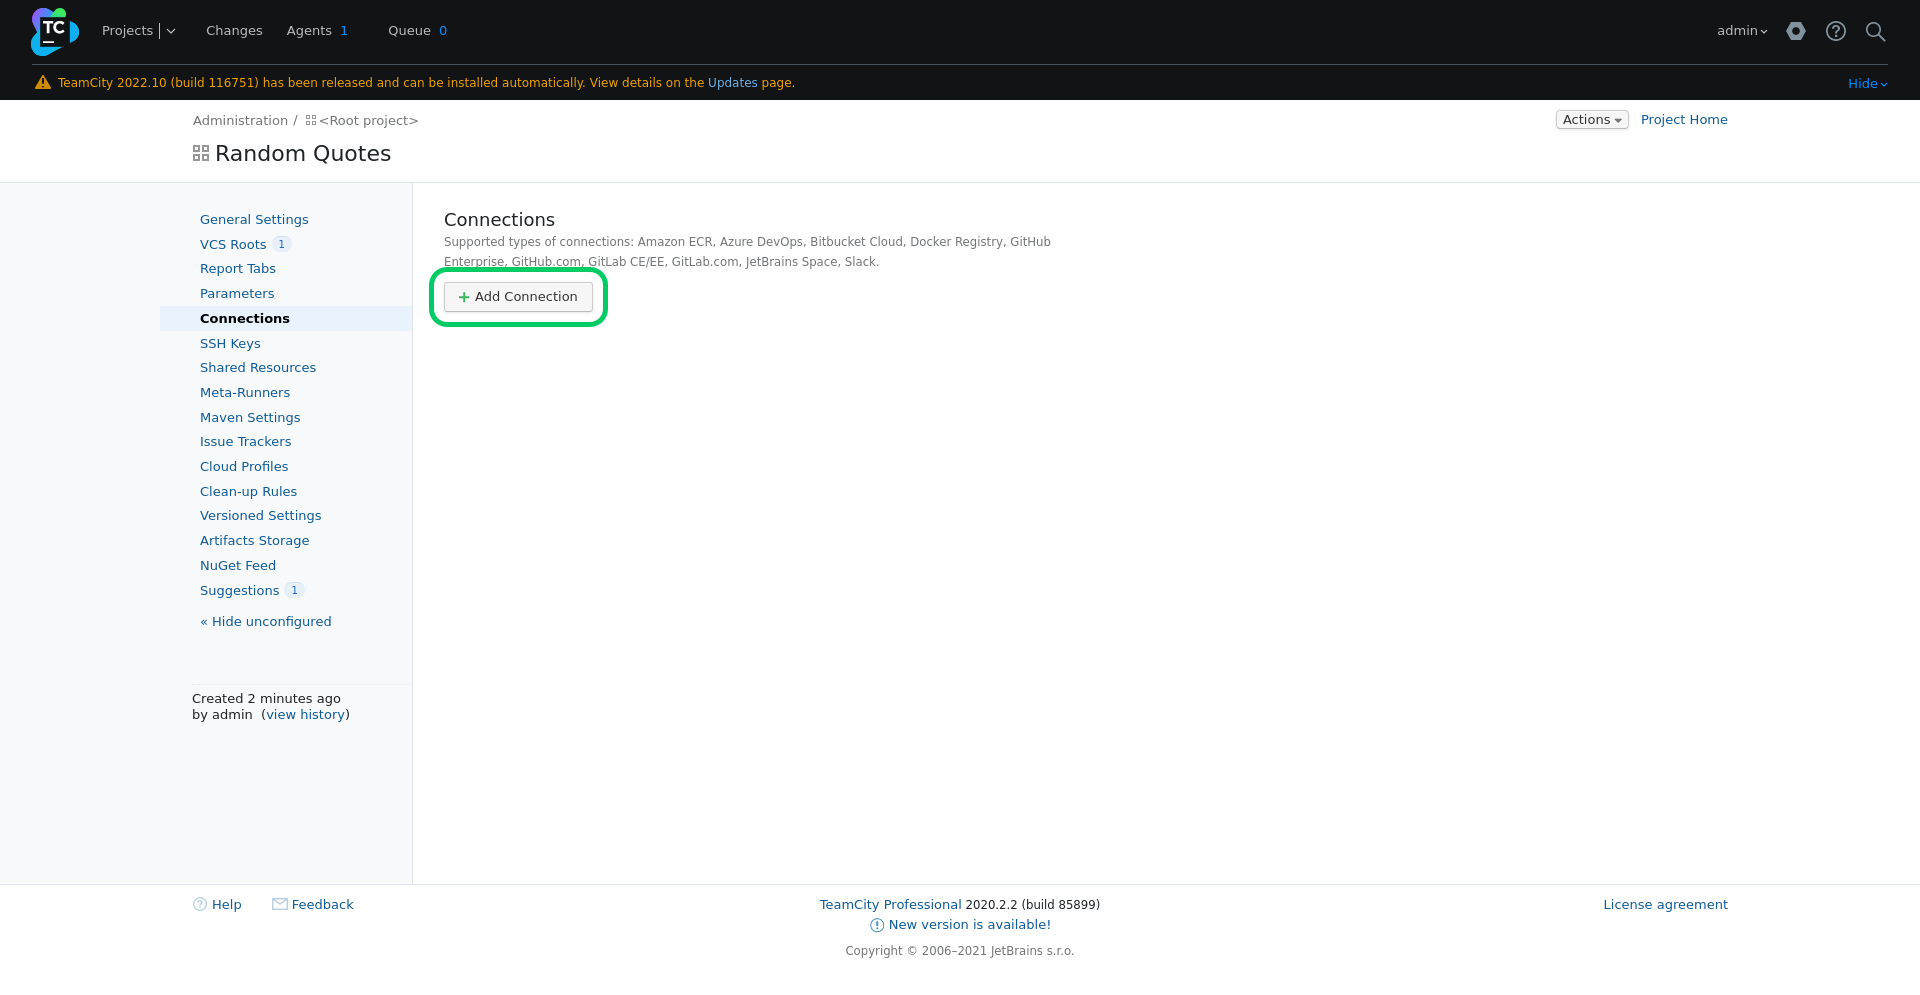Follow the Updates page link in banner
The height and width of the screenshot is (995, 1920).
tap(733, 83)
